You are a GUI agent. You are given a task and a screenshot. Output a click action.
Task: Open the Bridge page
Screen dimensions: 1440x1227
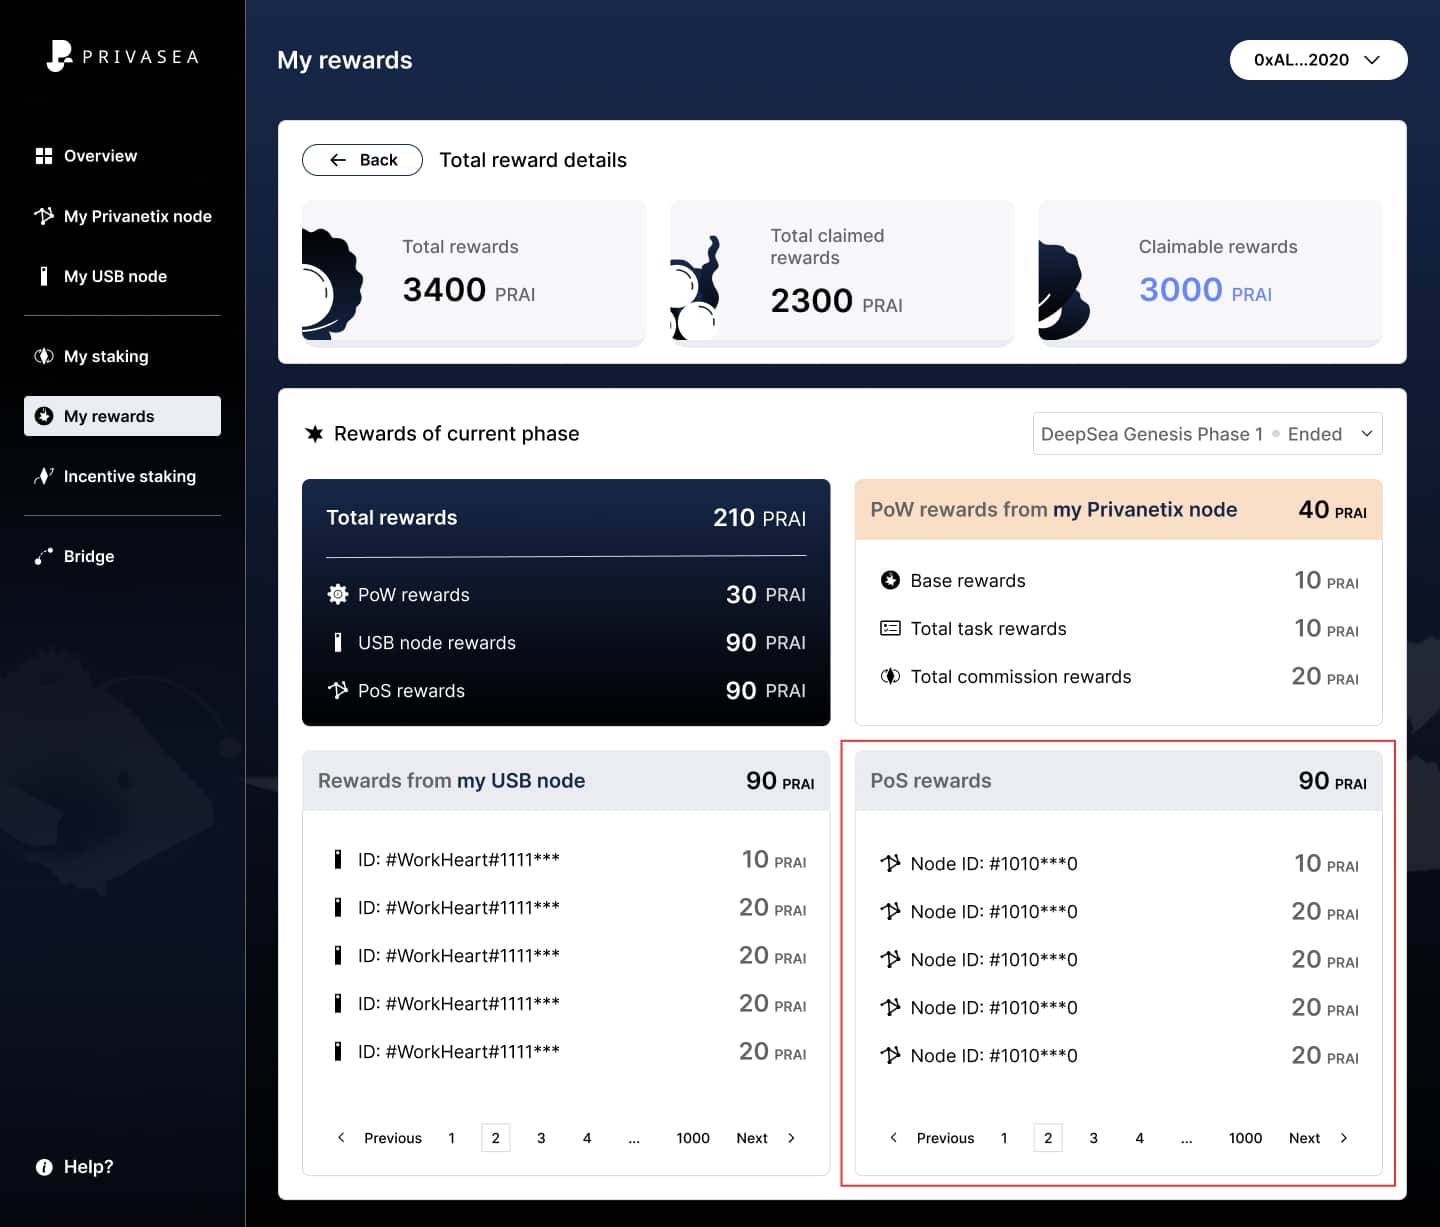[x=122, y=556]
